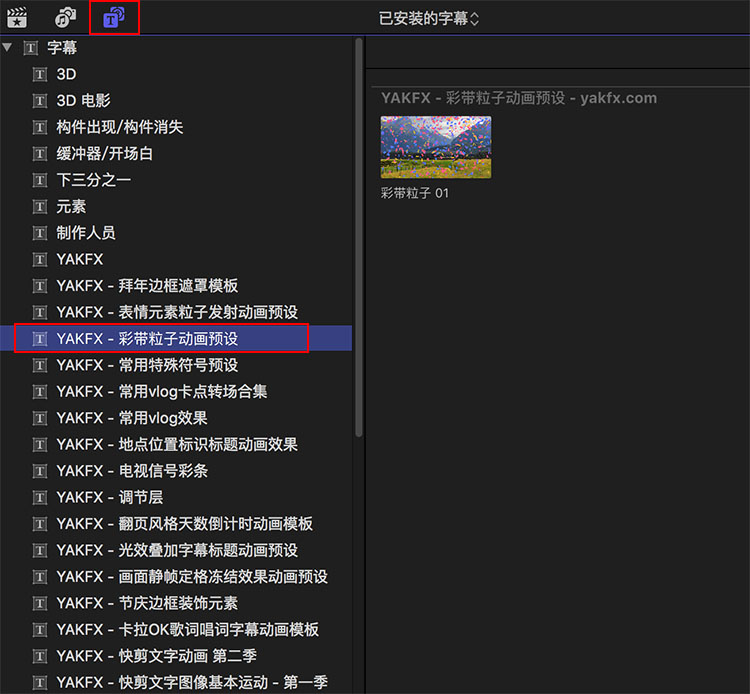Open the Libraries sidebar clapperboard icon

coord(17,17)
